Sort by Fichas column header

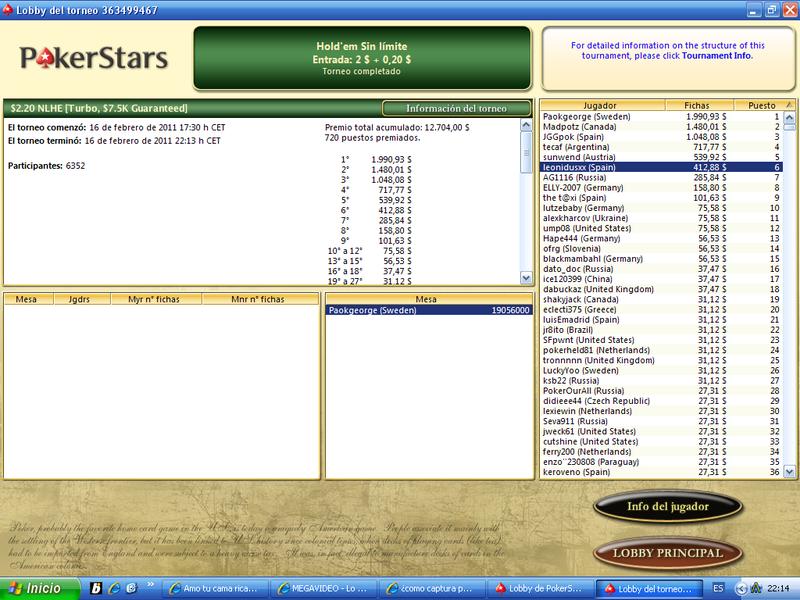pyautogui.click(x=699, y=105)
